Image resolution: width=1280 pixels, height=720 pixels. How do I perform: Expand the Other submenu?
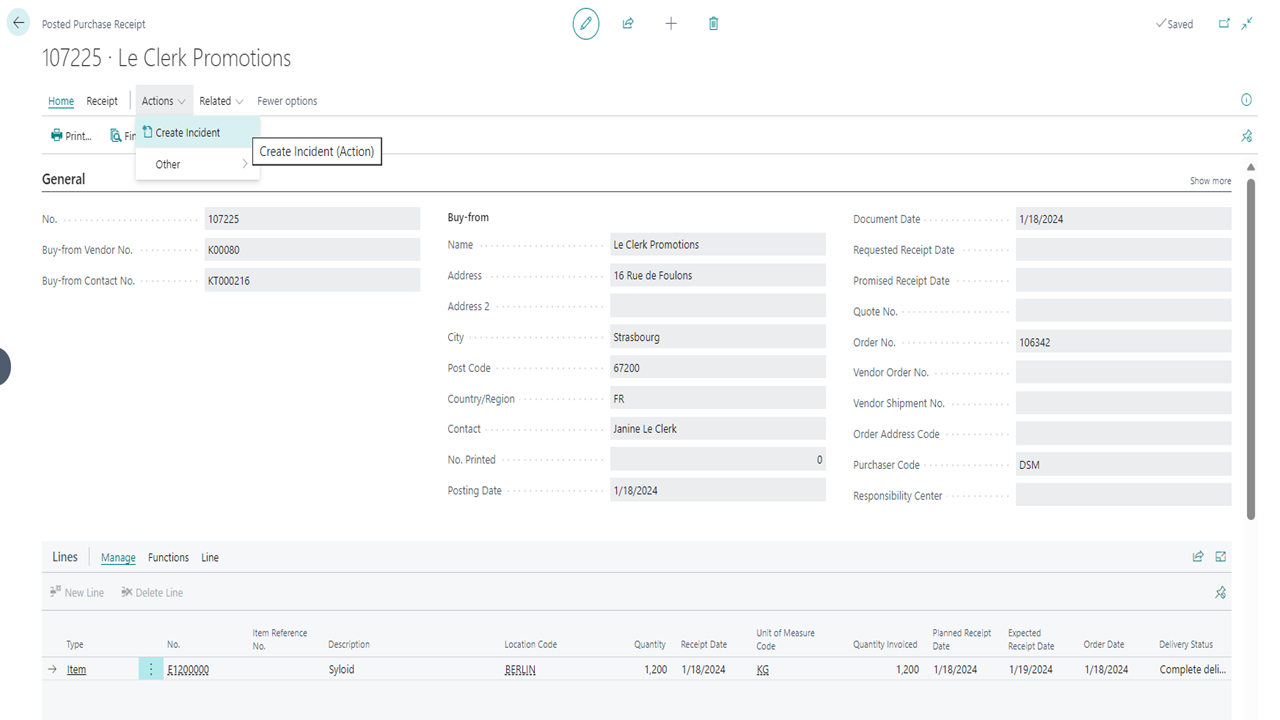pos(198,164)
